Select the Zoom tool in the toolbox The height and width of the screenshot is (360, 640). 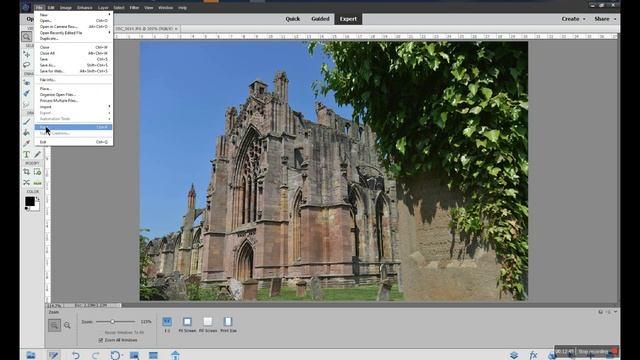27,37
